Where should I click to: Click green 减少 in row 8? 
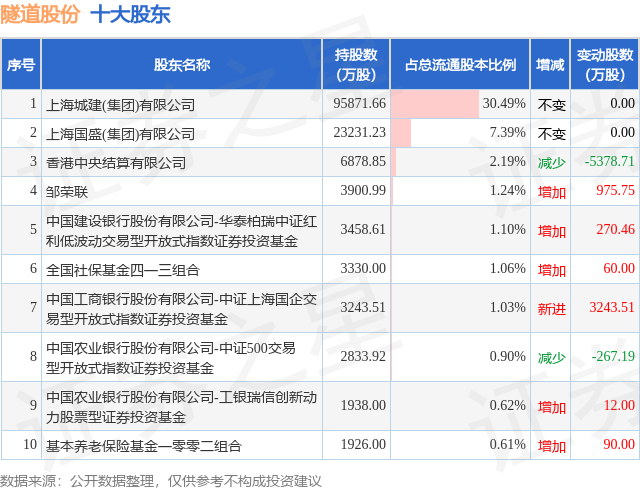[x=551, y=358]
